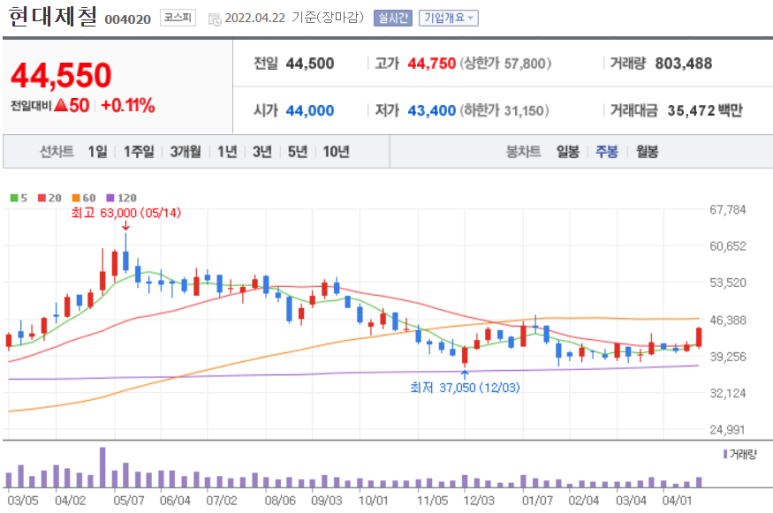
Task: Click the 현대제철 stock name title
Action: click(52, 17)
